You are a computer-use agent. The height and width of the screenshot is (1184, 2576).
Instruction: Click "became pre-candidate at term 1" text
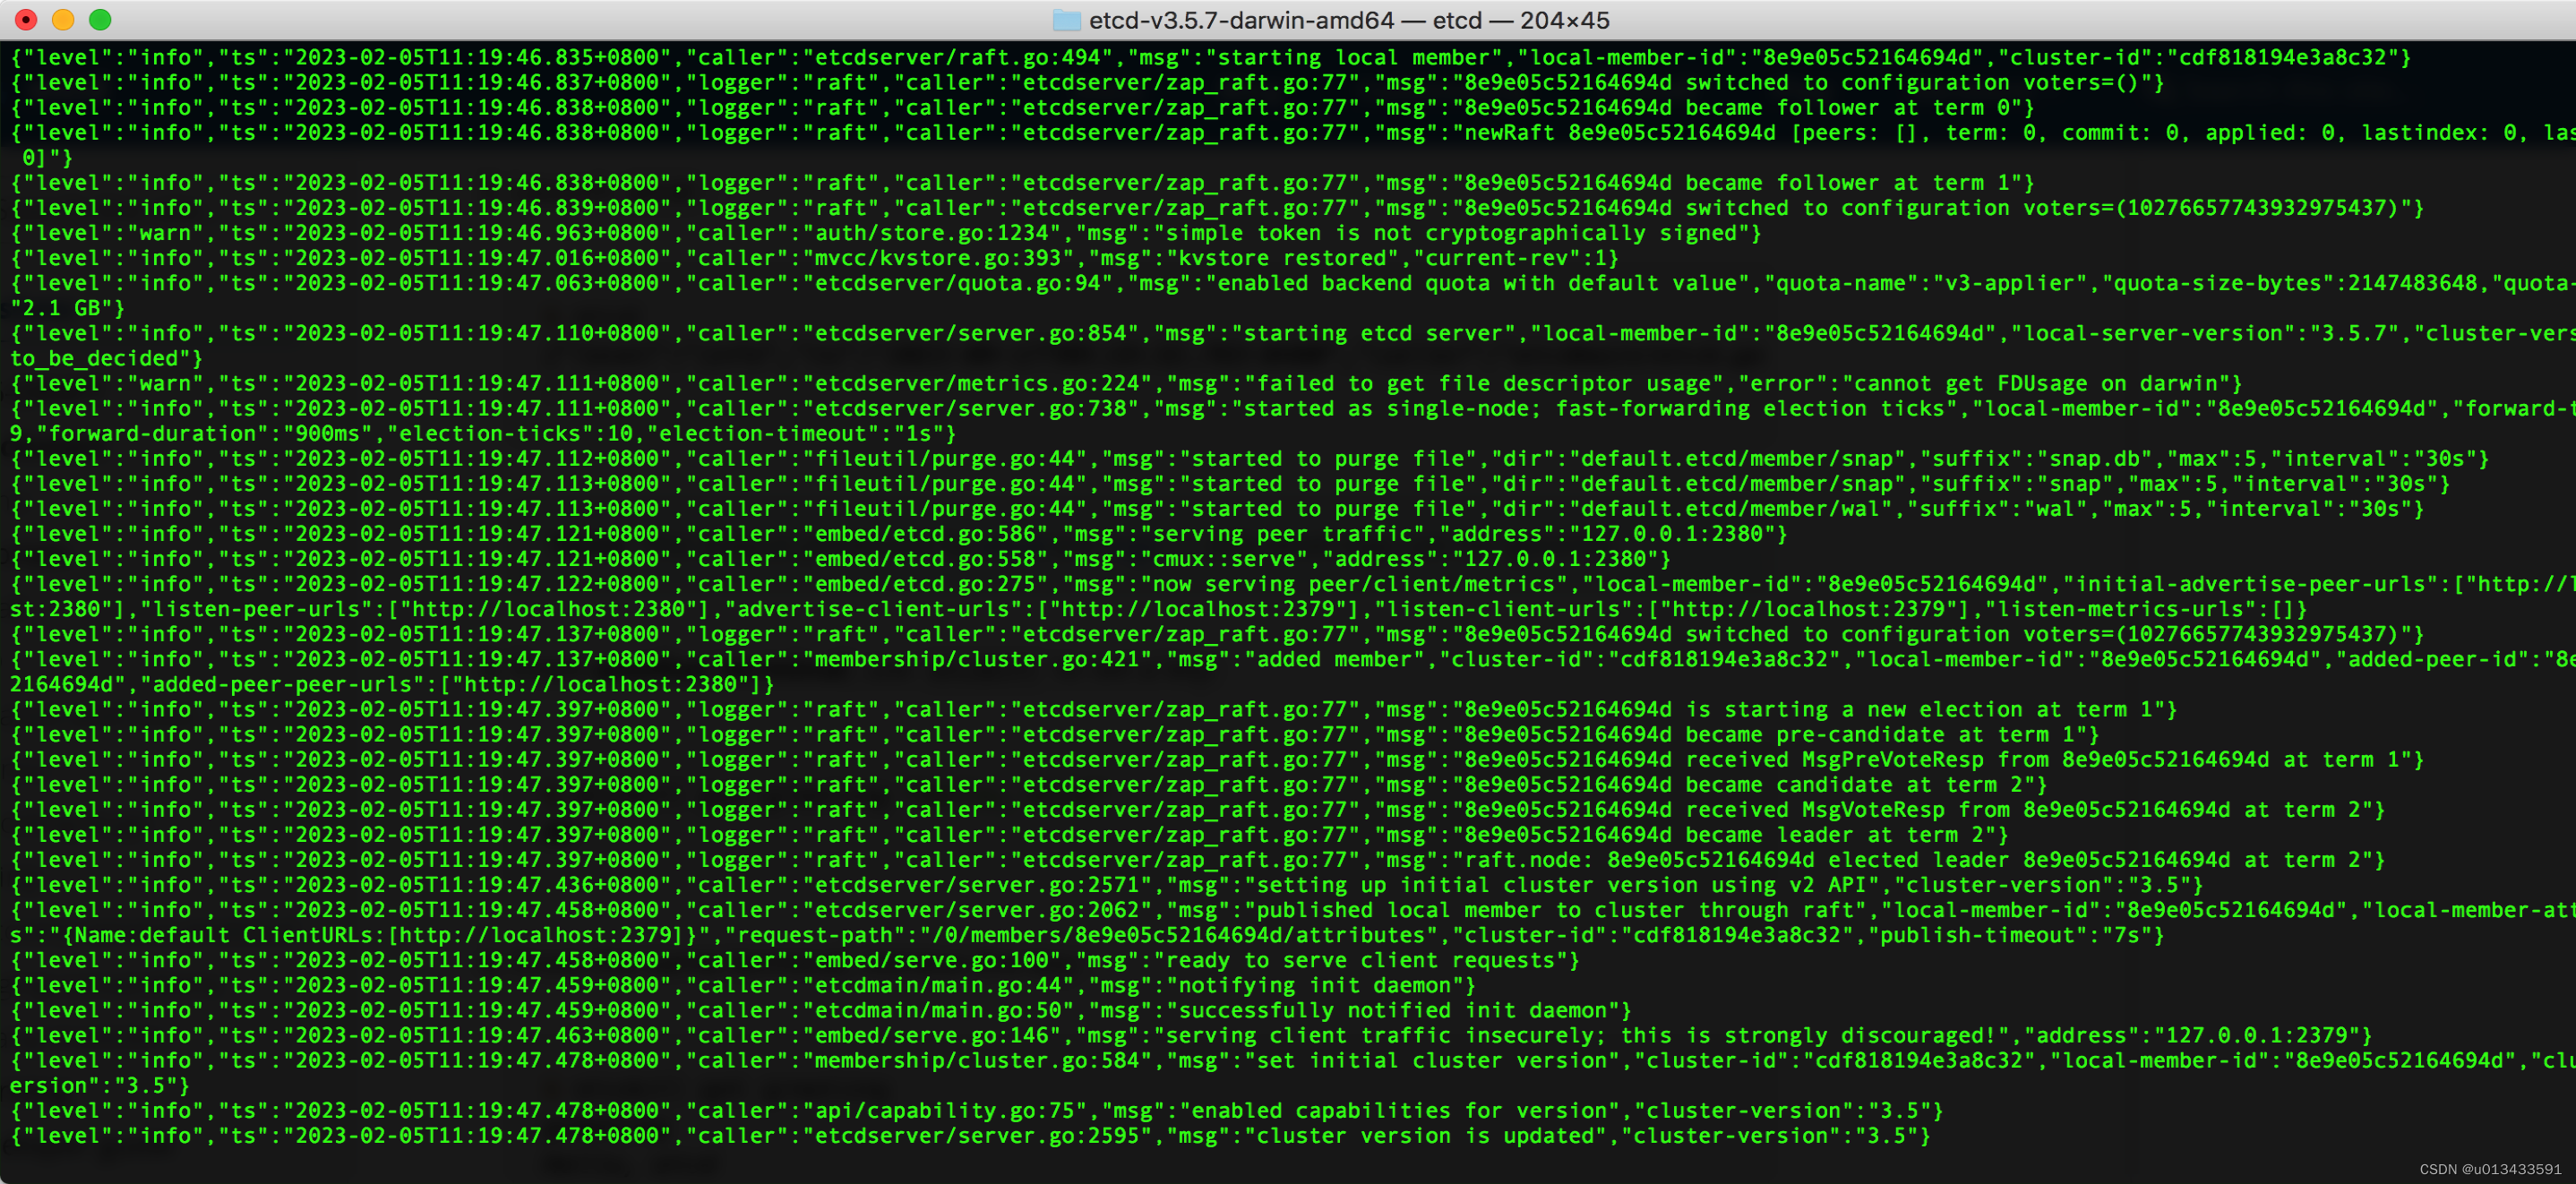click(x=1879, y=734)
